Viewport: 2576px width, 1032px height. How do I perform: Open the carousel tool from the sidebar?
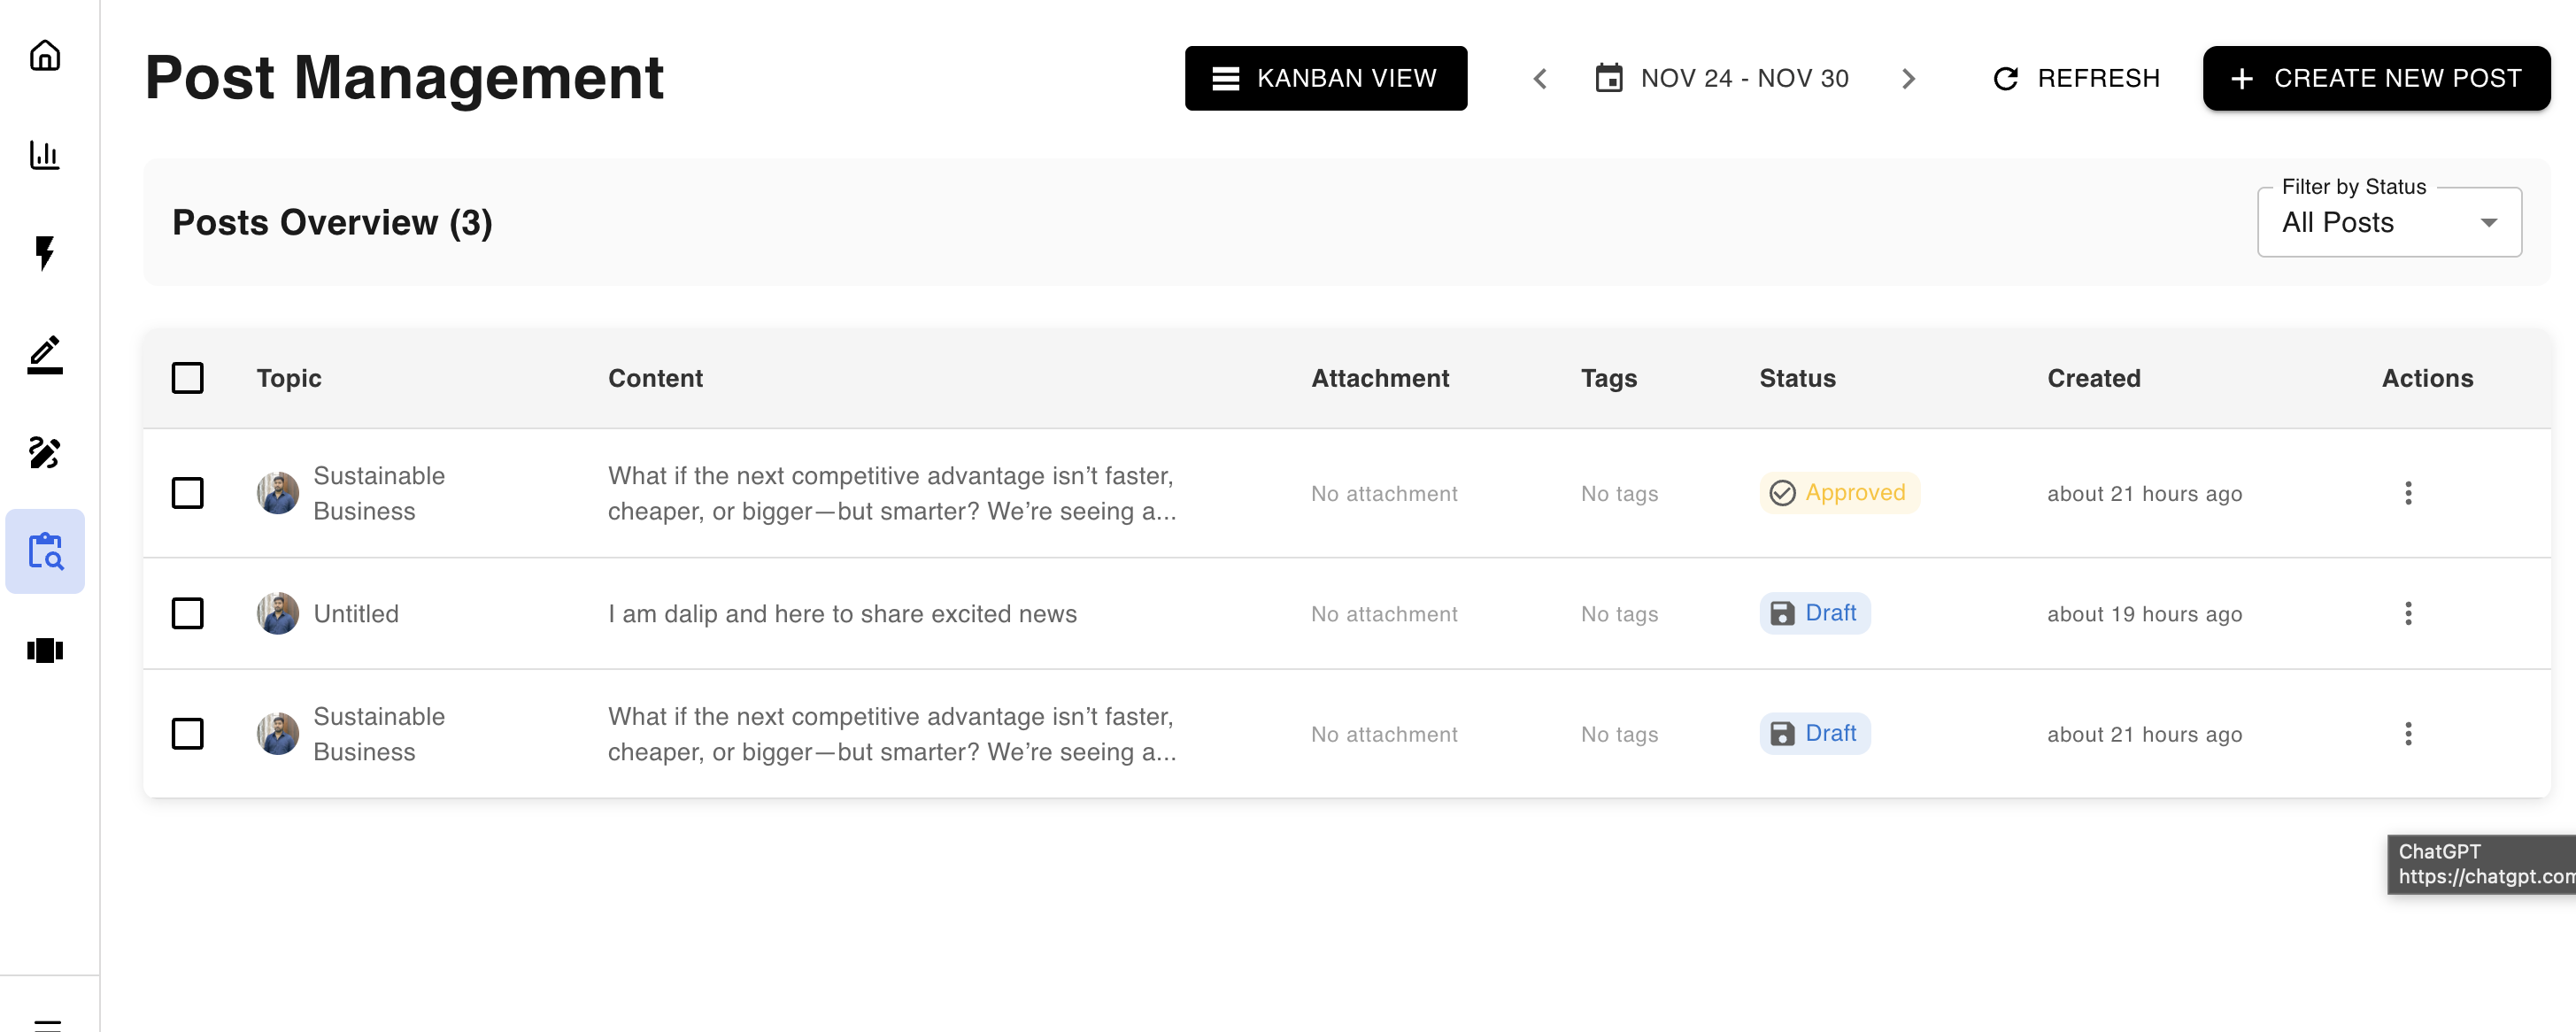(x=45, y=650)
